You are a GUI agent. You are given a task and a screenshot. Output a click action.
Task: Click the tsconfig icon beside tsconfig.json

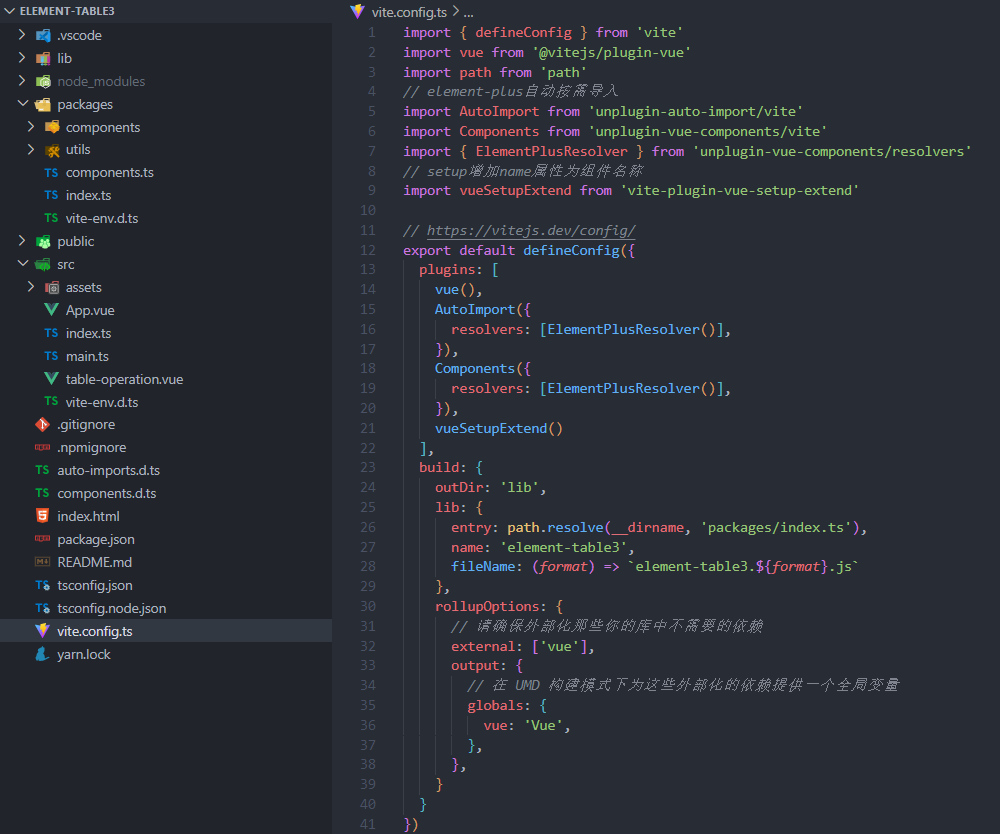coord(43,585)
